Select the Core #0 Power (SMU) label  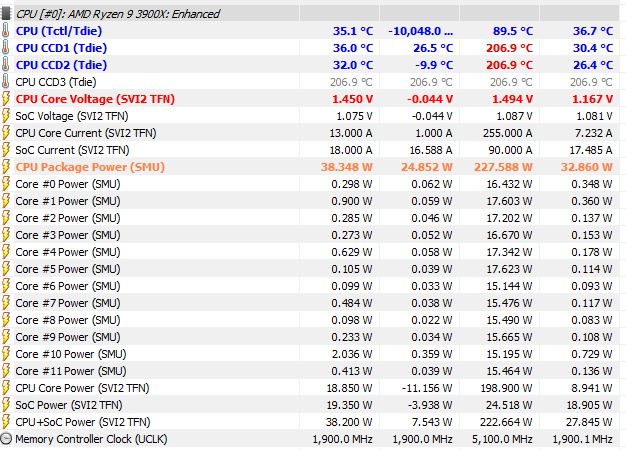(x=68, y=184)
